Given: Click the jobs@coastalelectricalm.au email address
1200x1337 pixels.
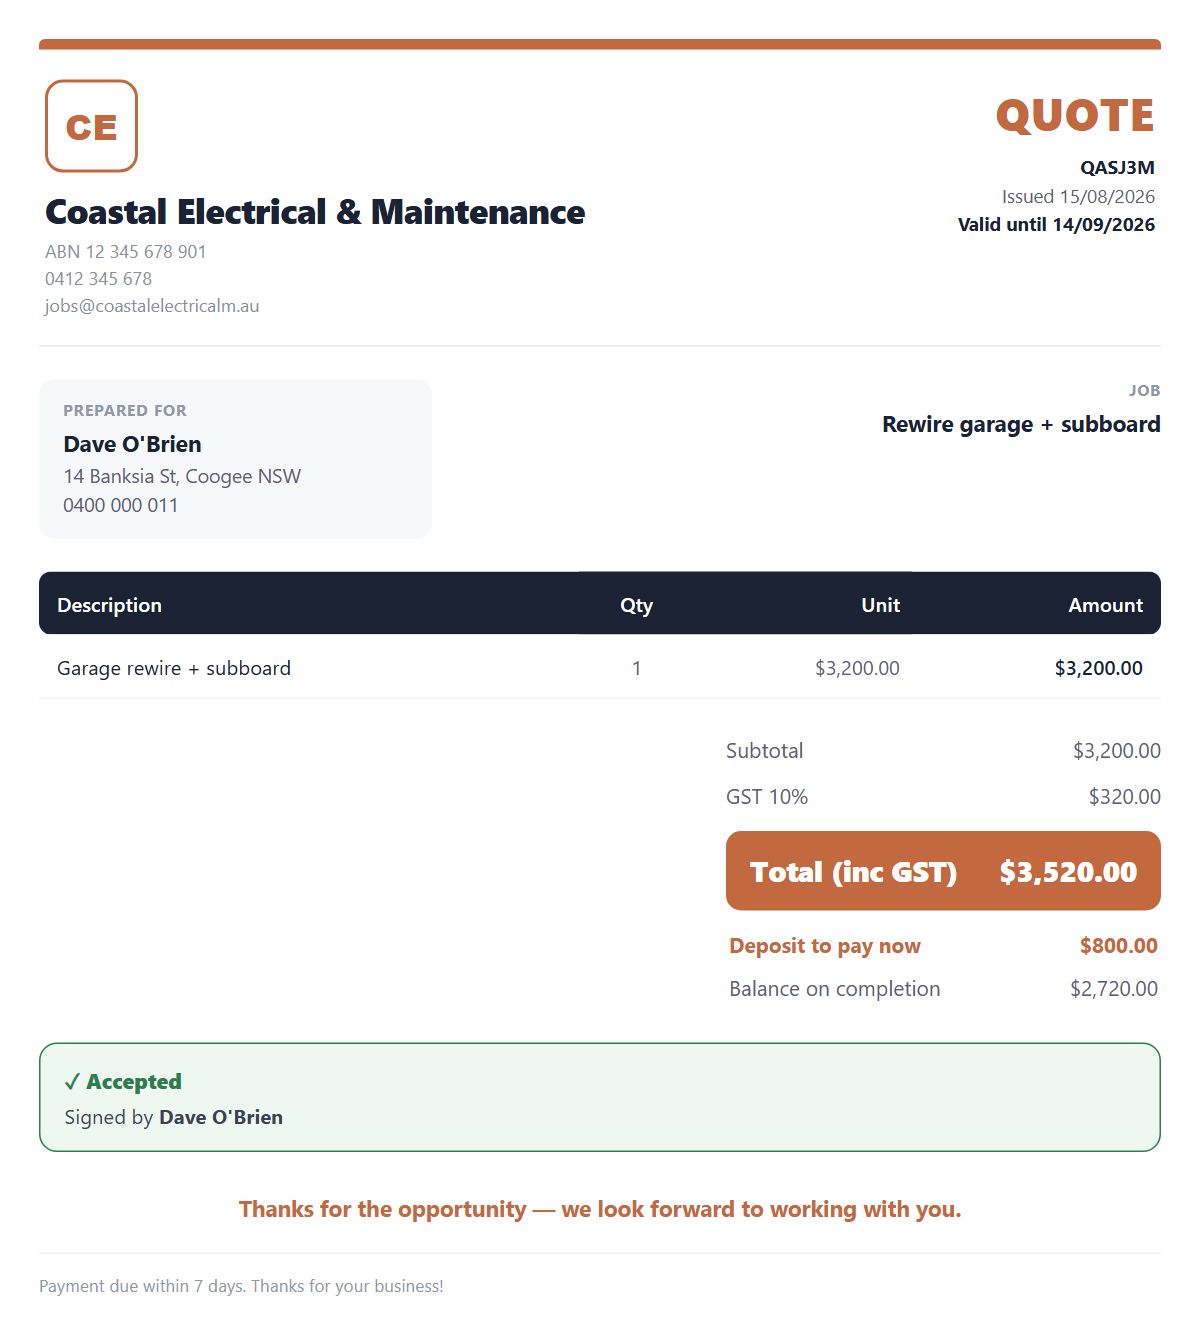Looking at the screenshot, I should [x=152, y=306].
